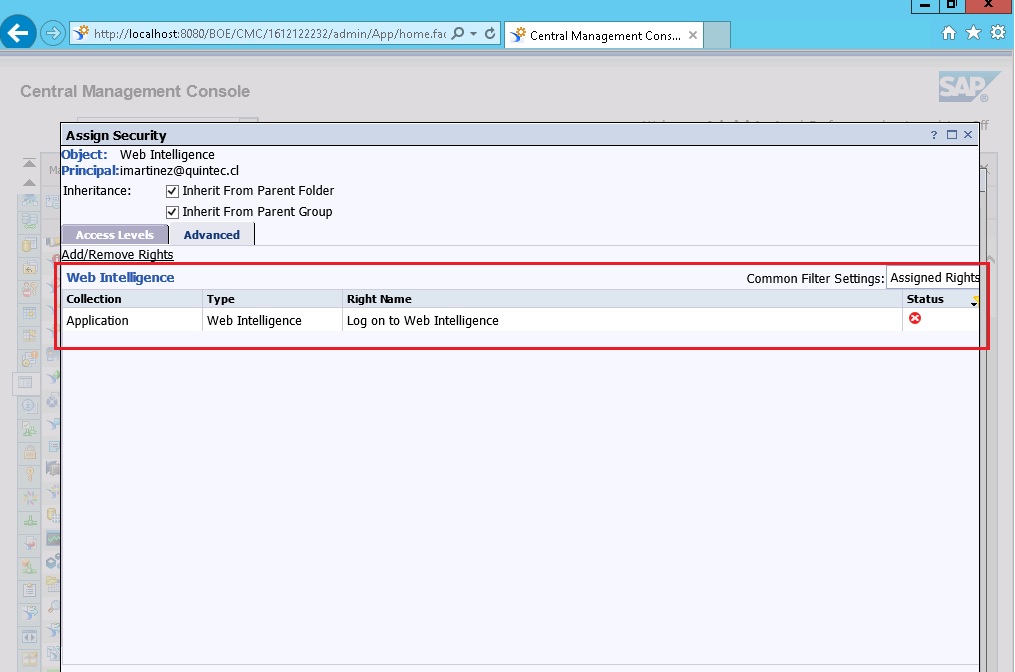Select the Log on to Web Intelligence right
This screenshot has height=672, width=1015.
(621, 320)
